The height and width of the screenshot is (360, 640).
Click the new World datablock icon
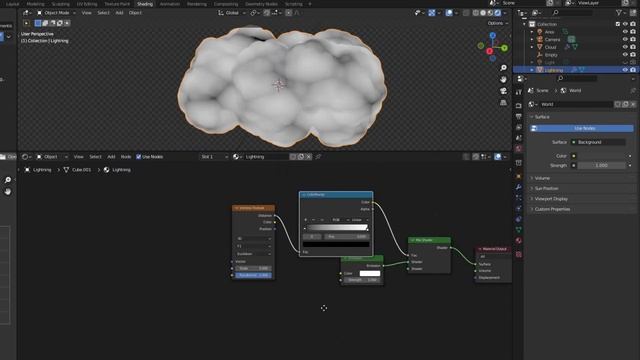[625, 104]
